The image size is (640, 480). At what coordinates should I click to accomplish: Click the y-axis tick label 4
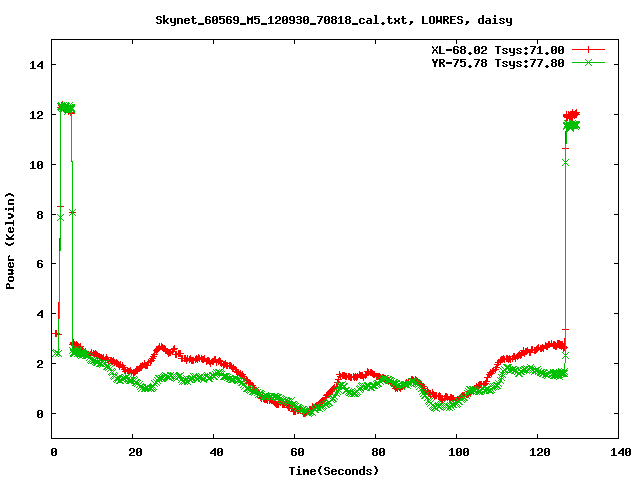pyautogui.click(x=40, y=314)
